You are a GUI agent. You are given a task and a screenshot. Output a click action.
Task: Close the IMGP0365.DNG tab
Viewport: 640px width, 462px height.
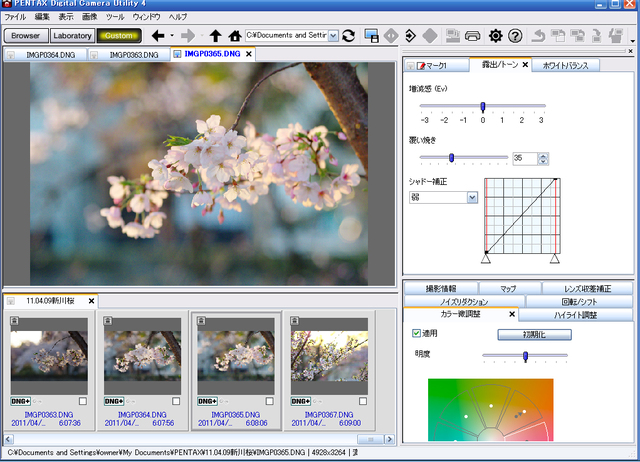tap(249, 54)
